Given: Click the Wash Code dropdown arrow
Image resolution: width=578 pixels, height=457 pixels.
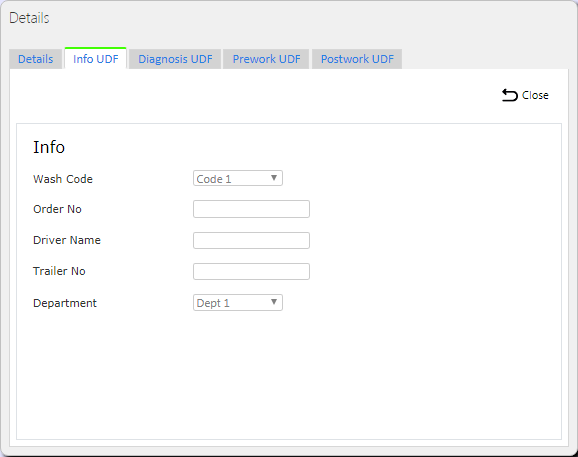Looking at the screenshot, I should [274, 178].
